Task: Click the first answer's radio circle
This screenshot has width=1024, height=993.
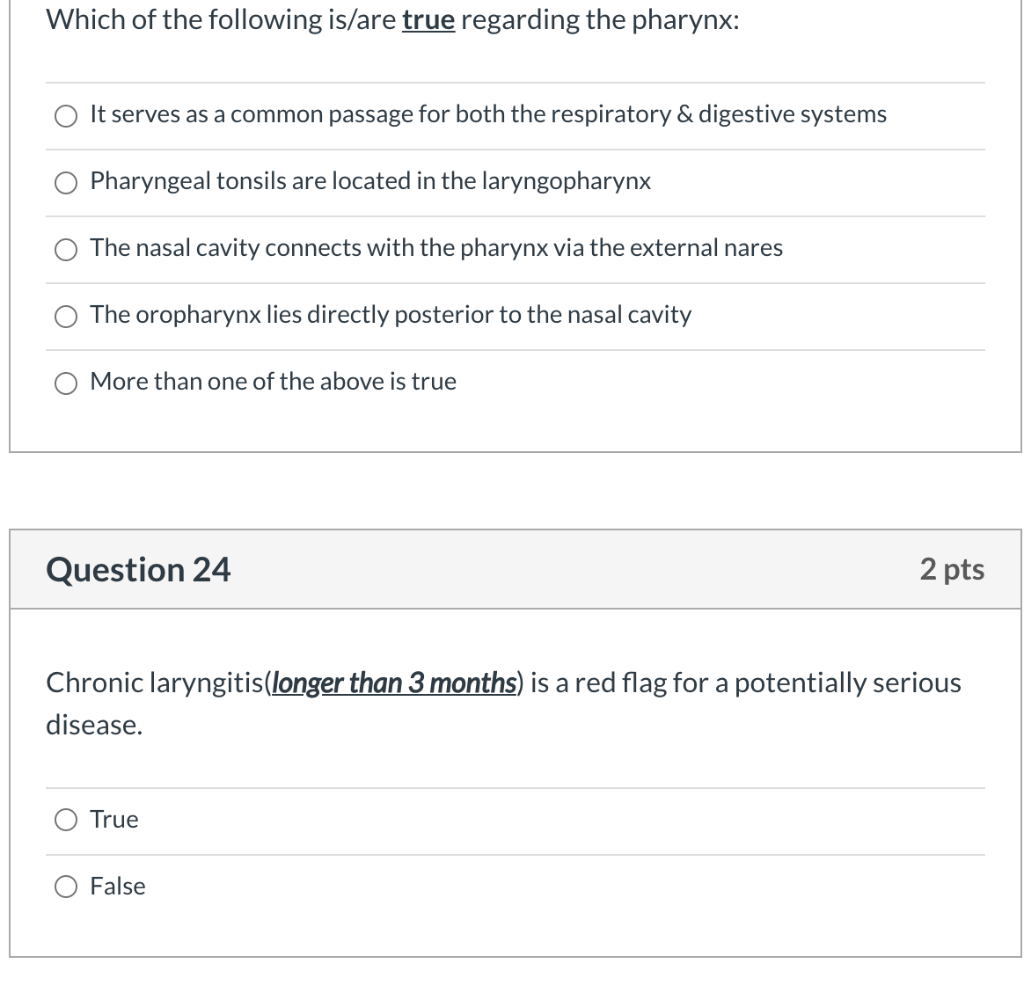Action: point(66,114)
